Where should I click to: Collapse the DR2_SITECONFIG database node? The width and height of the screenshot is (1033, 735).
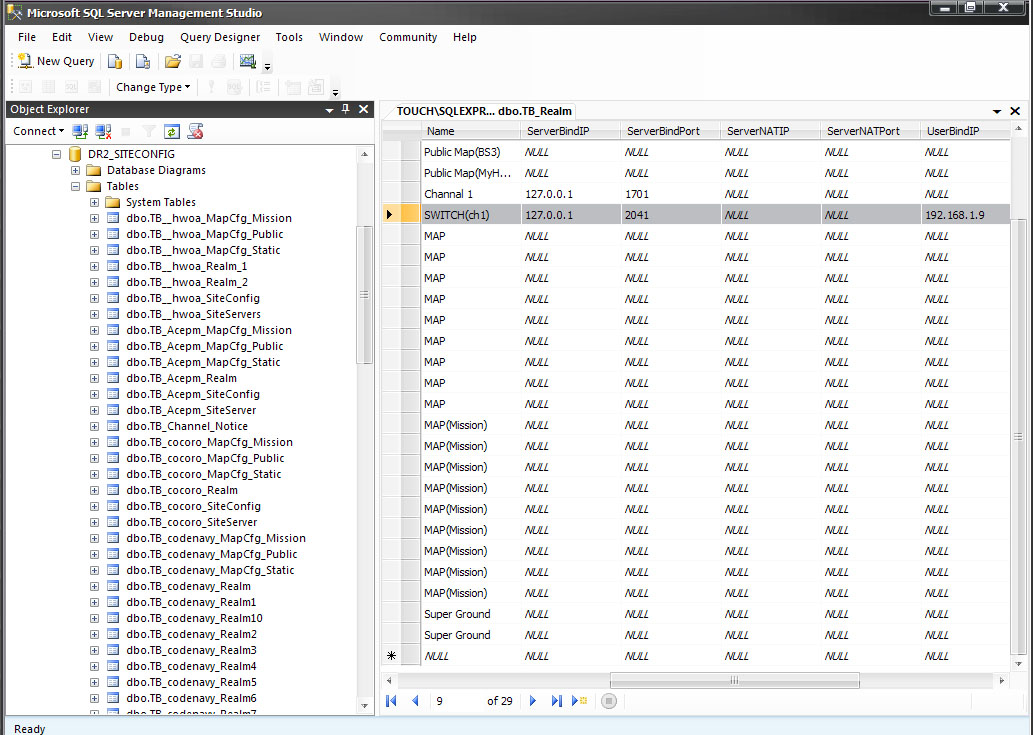pos(57,154)
